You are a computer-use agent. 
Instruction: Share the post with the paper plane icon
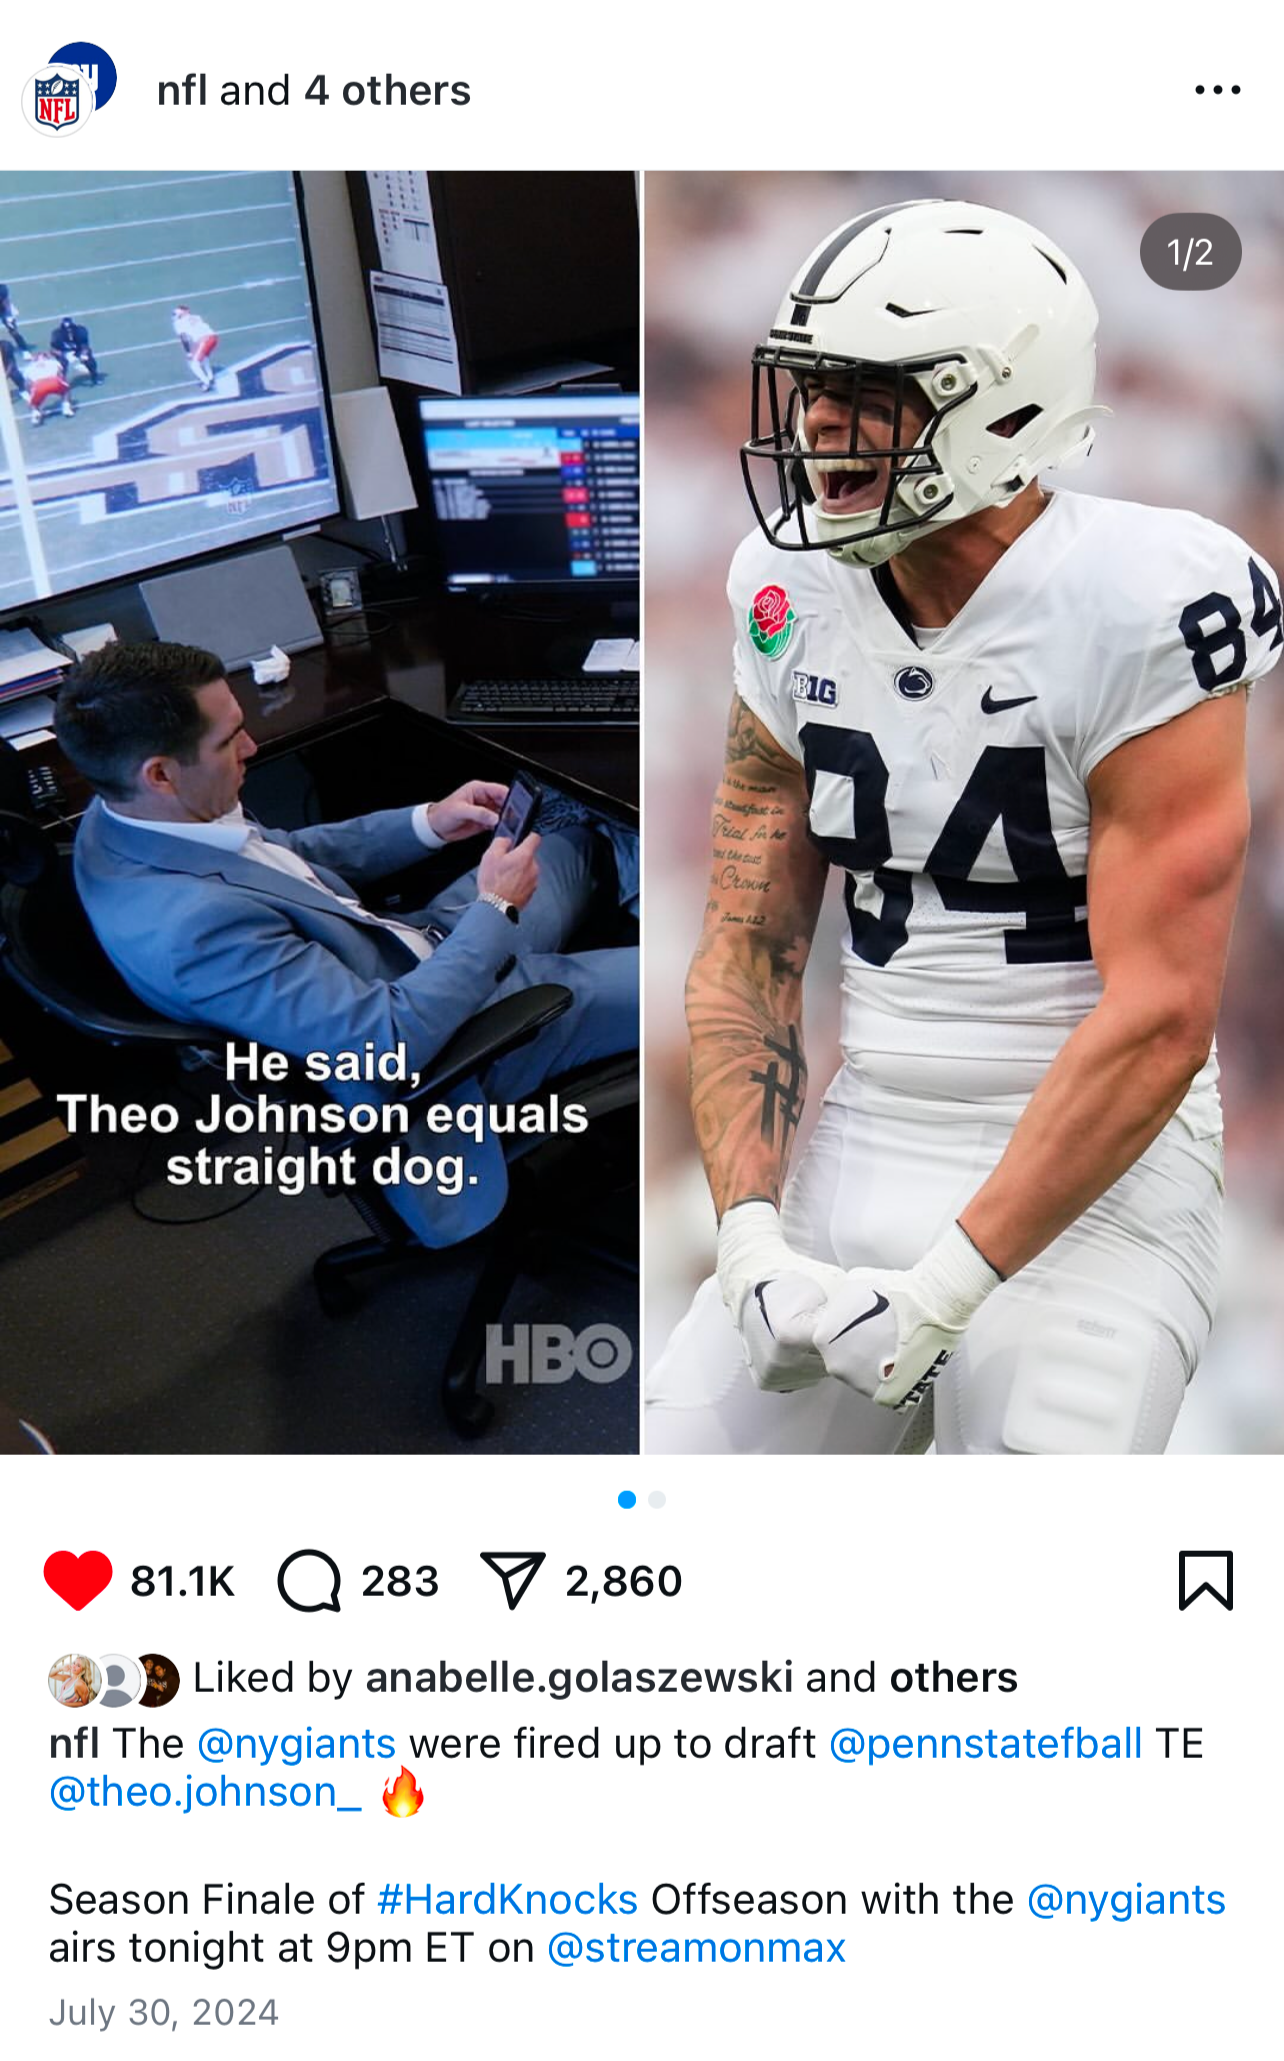(x=512, y=1581)
